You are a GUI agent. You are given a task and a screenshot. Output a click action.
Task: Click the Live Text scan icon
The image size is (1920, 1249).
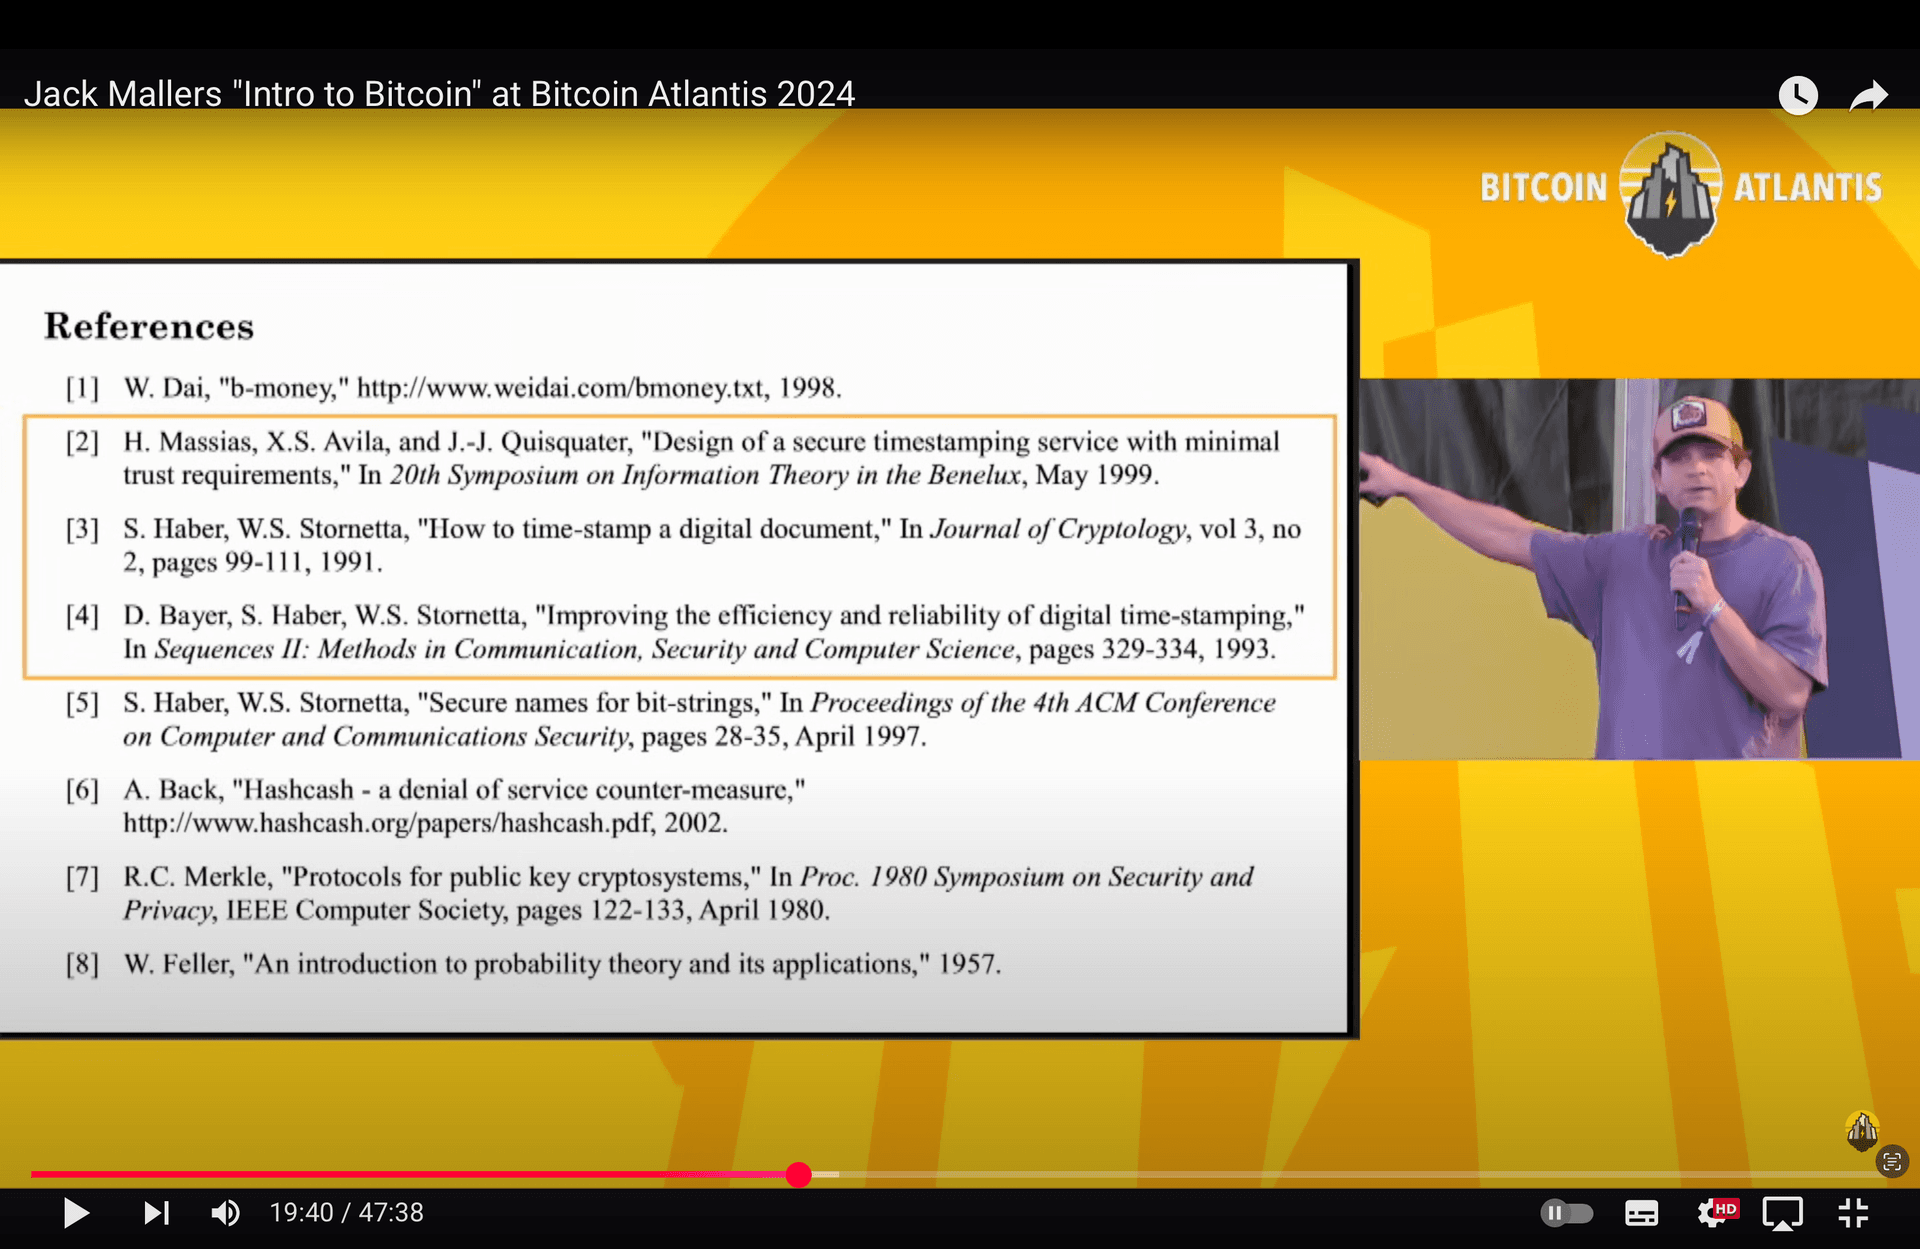(x=1891, y=1162)
